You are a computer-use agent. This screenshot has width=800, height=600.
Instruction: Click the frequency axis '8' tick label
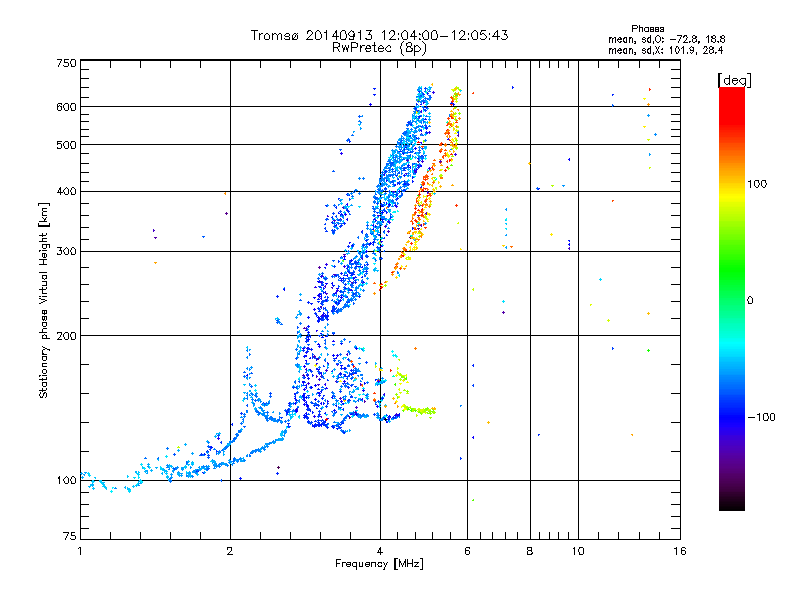(530, 551)
